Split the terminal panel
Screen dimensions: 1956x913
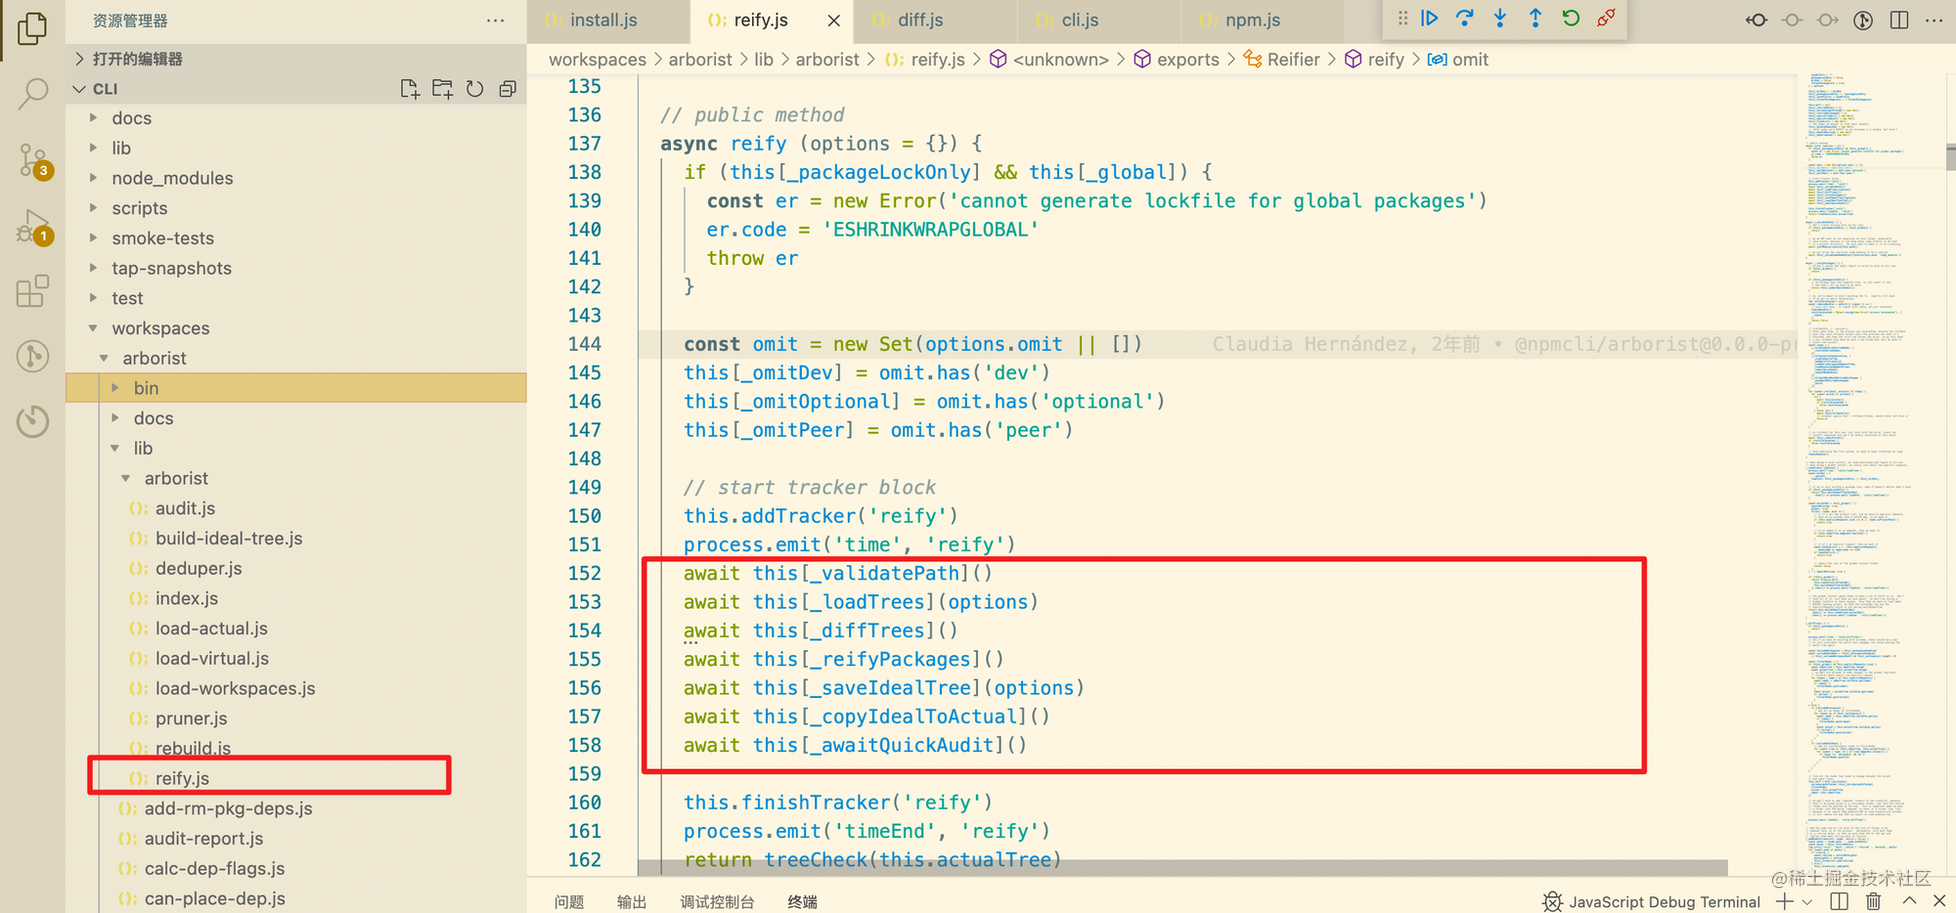(x=1839, y=901)
